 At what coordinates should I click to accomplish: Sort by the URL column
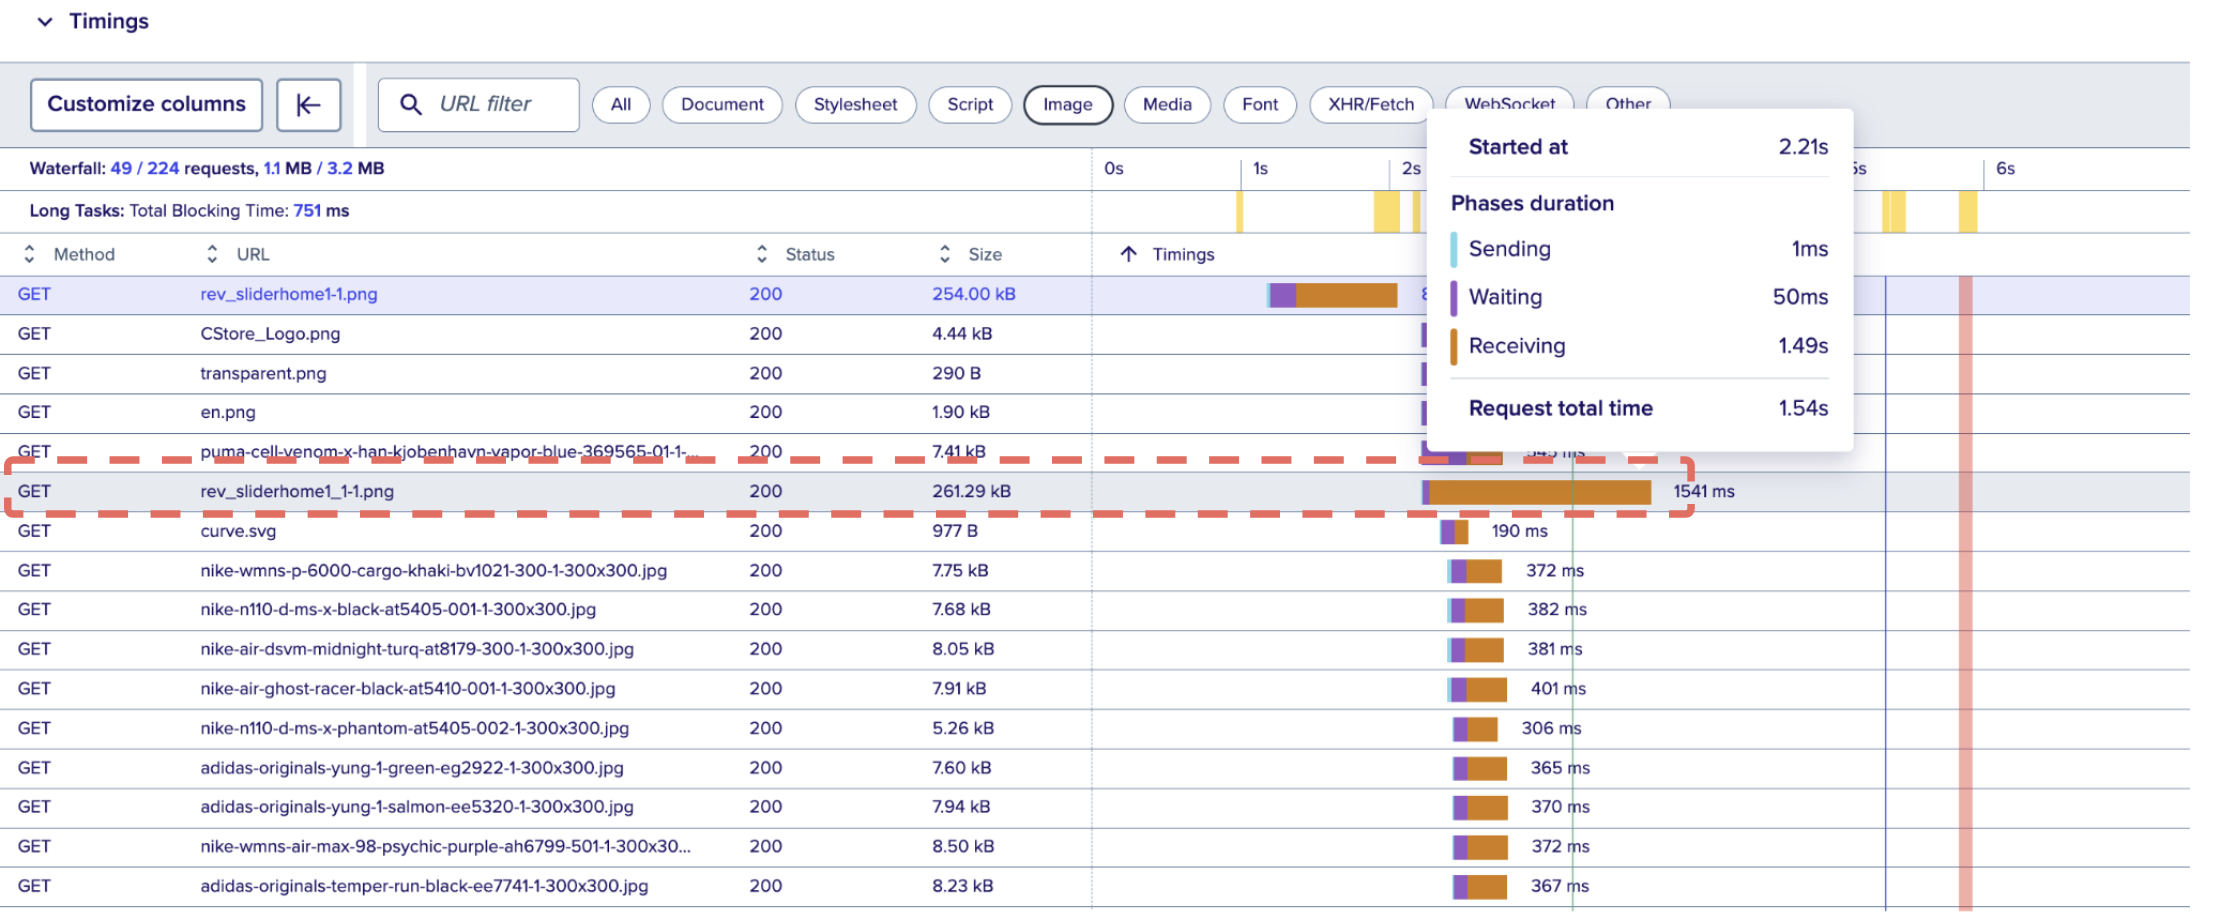(238, 254)
